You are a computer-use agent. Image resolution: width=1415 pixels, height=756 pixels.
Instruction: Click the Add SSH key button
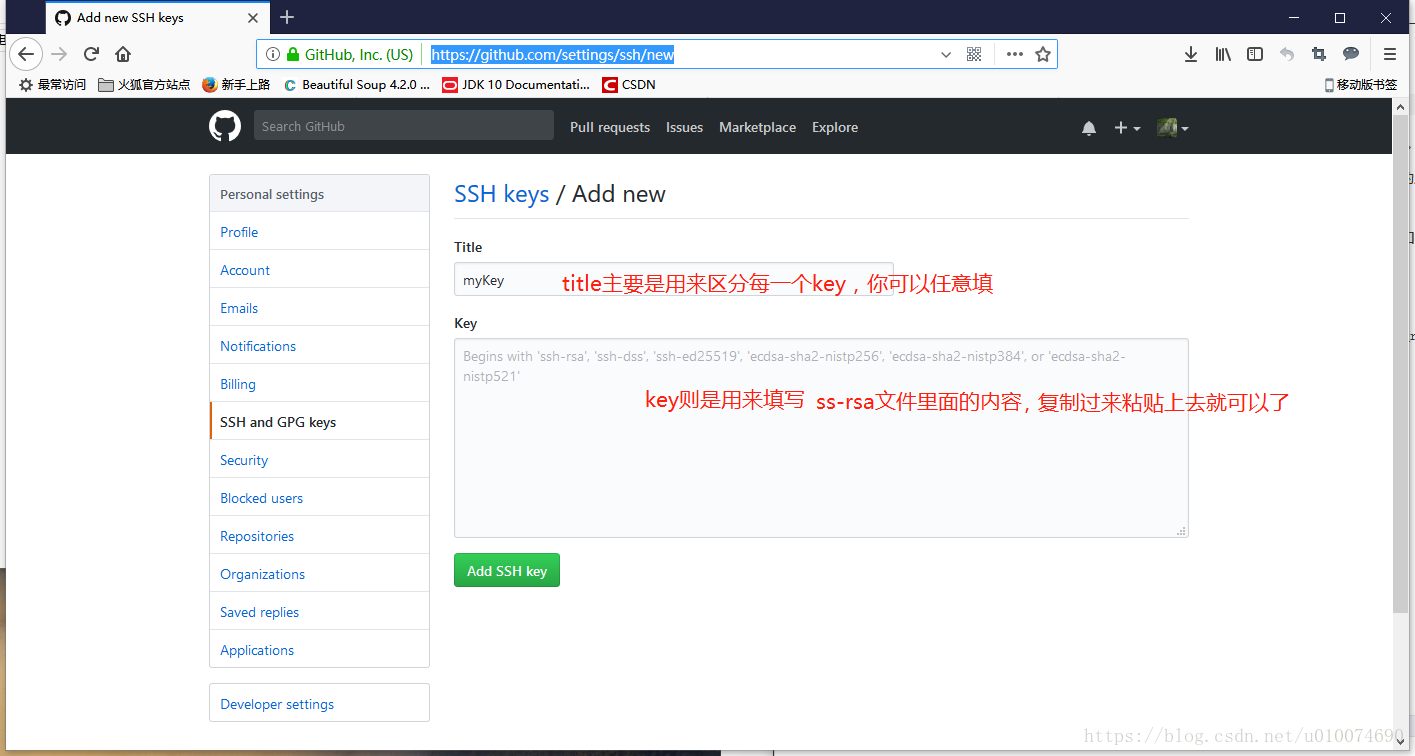tap(507, 571)
